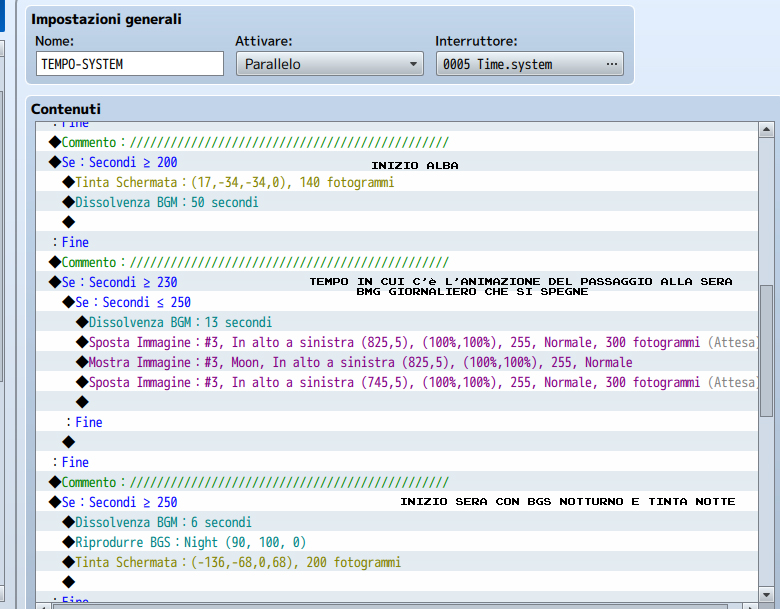Open the Interruttore selector 0005 Time.system
Screen dimensions: 780x609
[530, 64]
